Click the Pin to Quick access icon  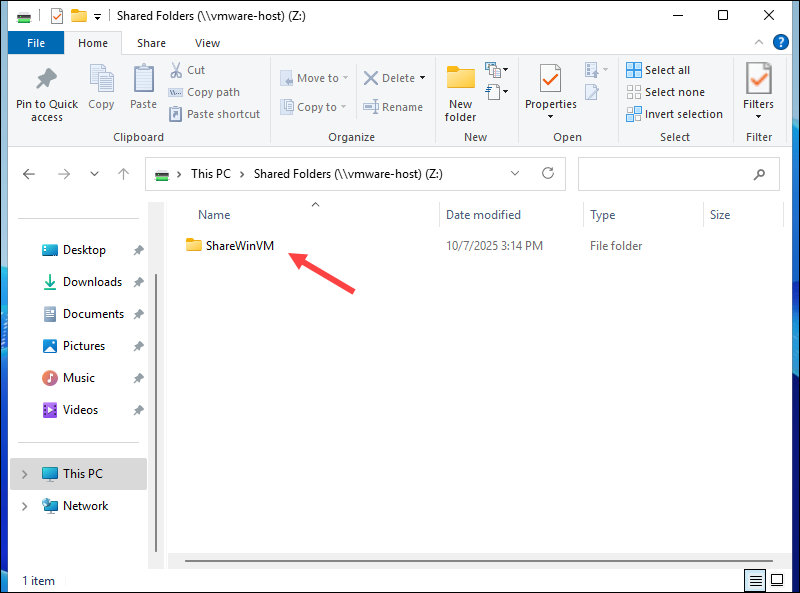pyautogui.click(x=46, y=80)
